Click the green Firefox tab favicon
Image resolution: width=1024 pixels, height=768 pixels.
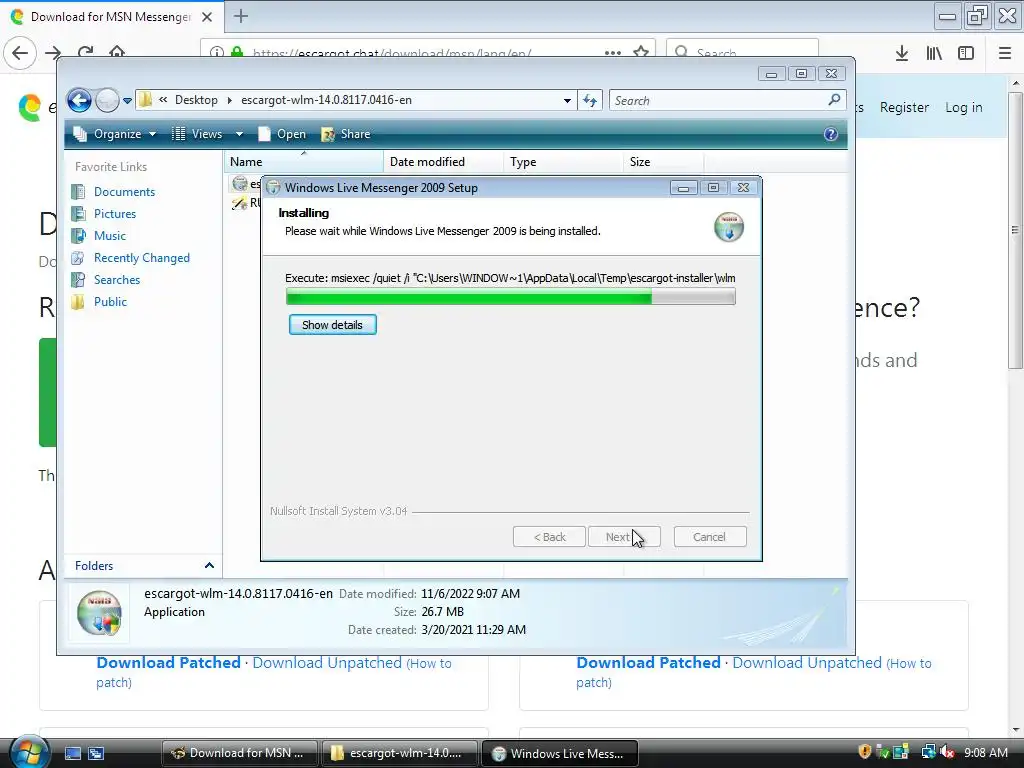click(18, 16)
